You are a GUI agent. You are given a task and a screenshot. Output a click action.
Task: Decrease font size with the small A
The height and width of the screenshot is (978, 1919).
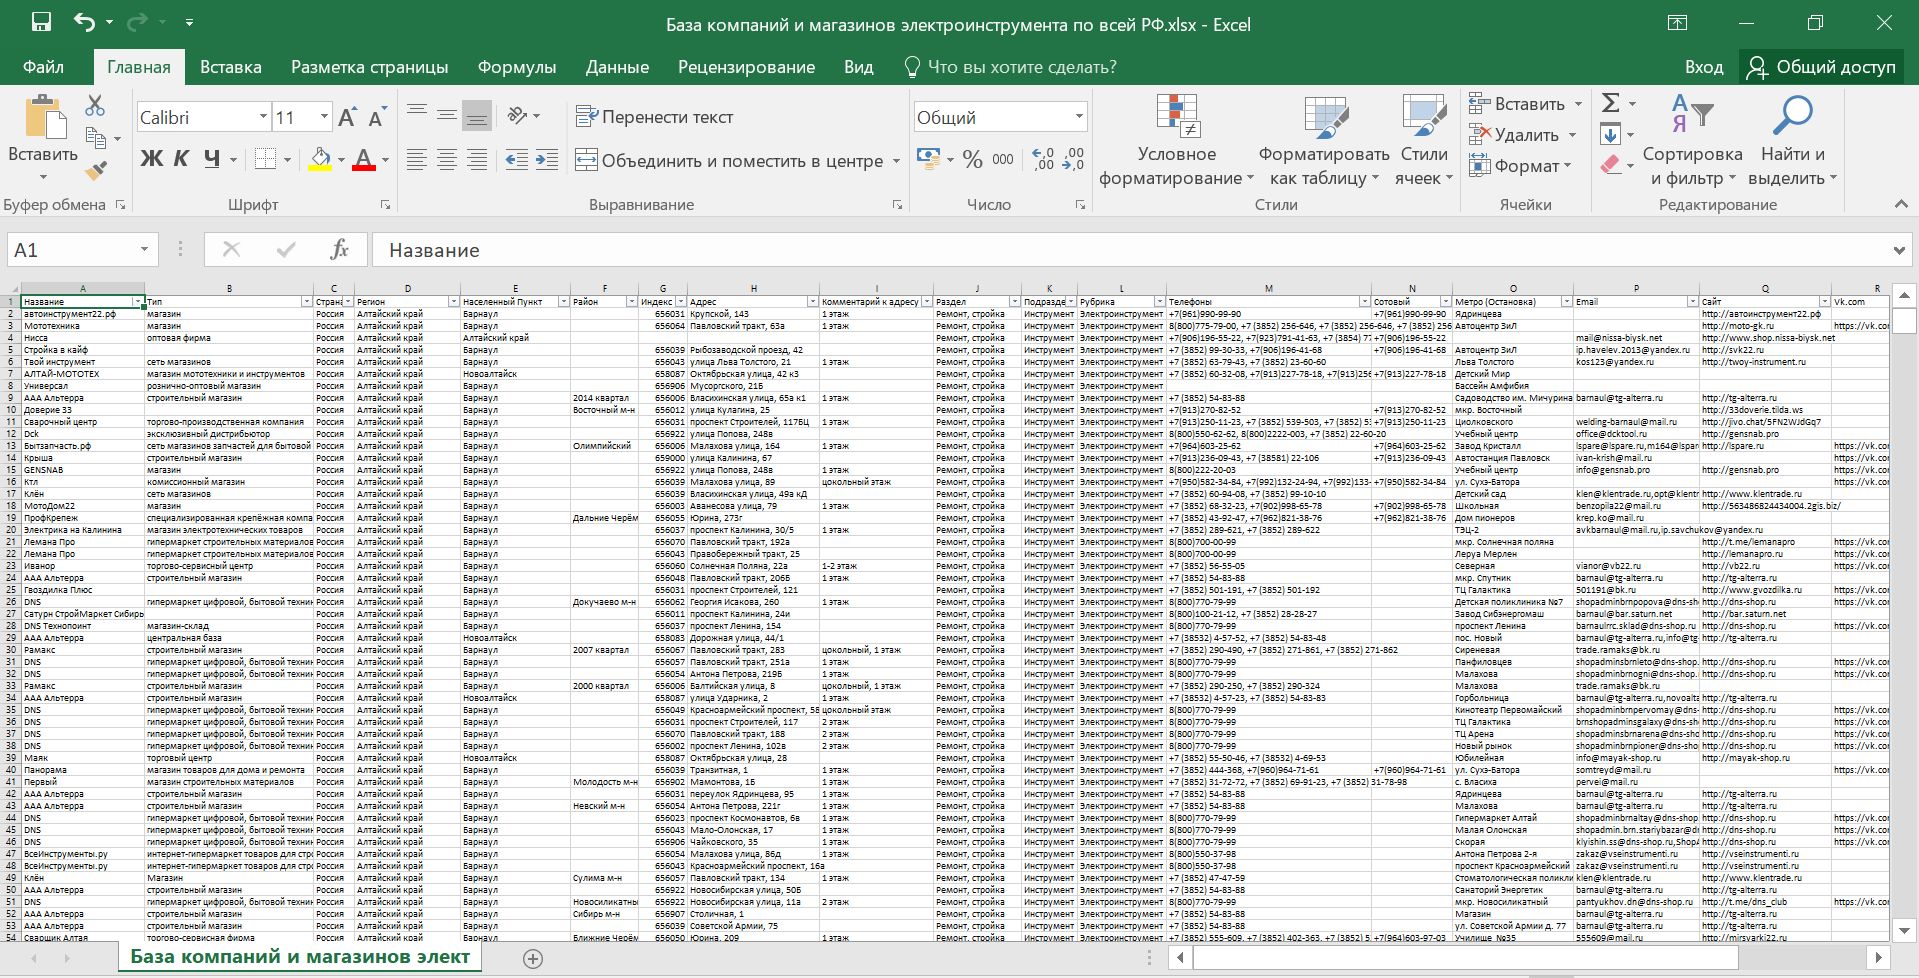(377, 118)
